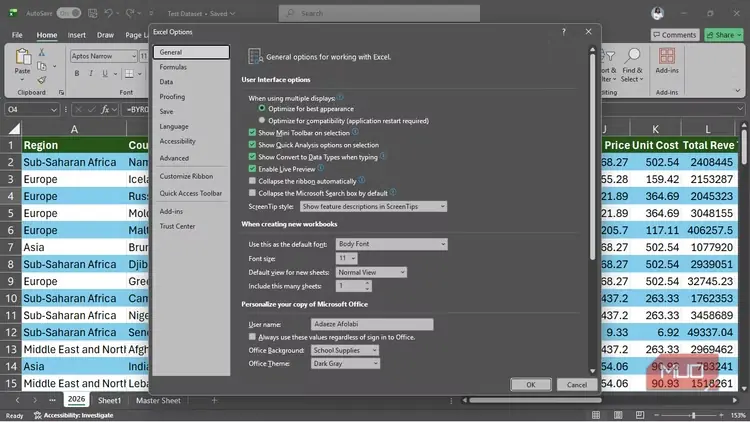Screen dimensions: 750x422
Task: Click the Add-ins ribbon icon
Action: [x=667, y=56]
